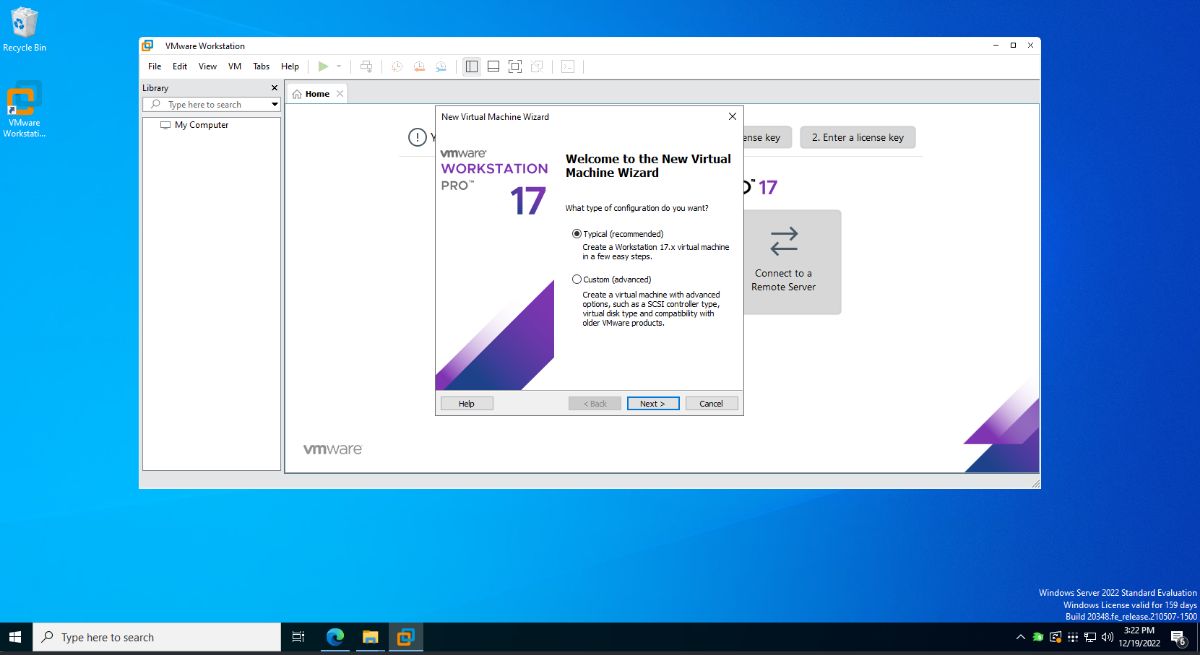
Task: Open File Explorer from the taskbar
Action: (370, 637)
